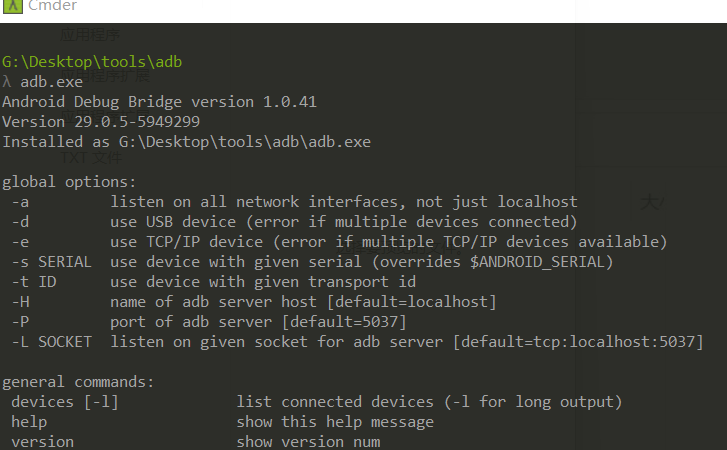Click the 'global options:' heading
The height and width of the screenshot is (450, 727).
coord(69,182)
